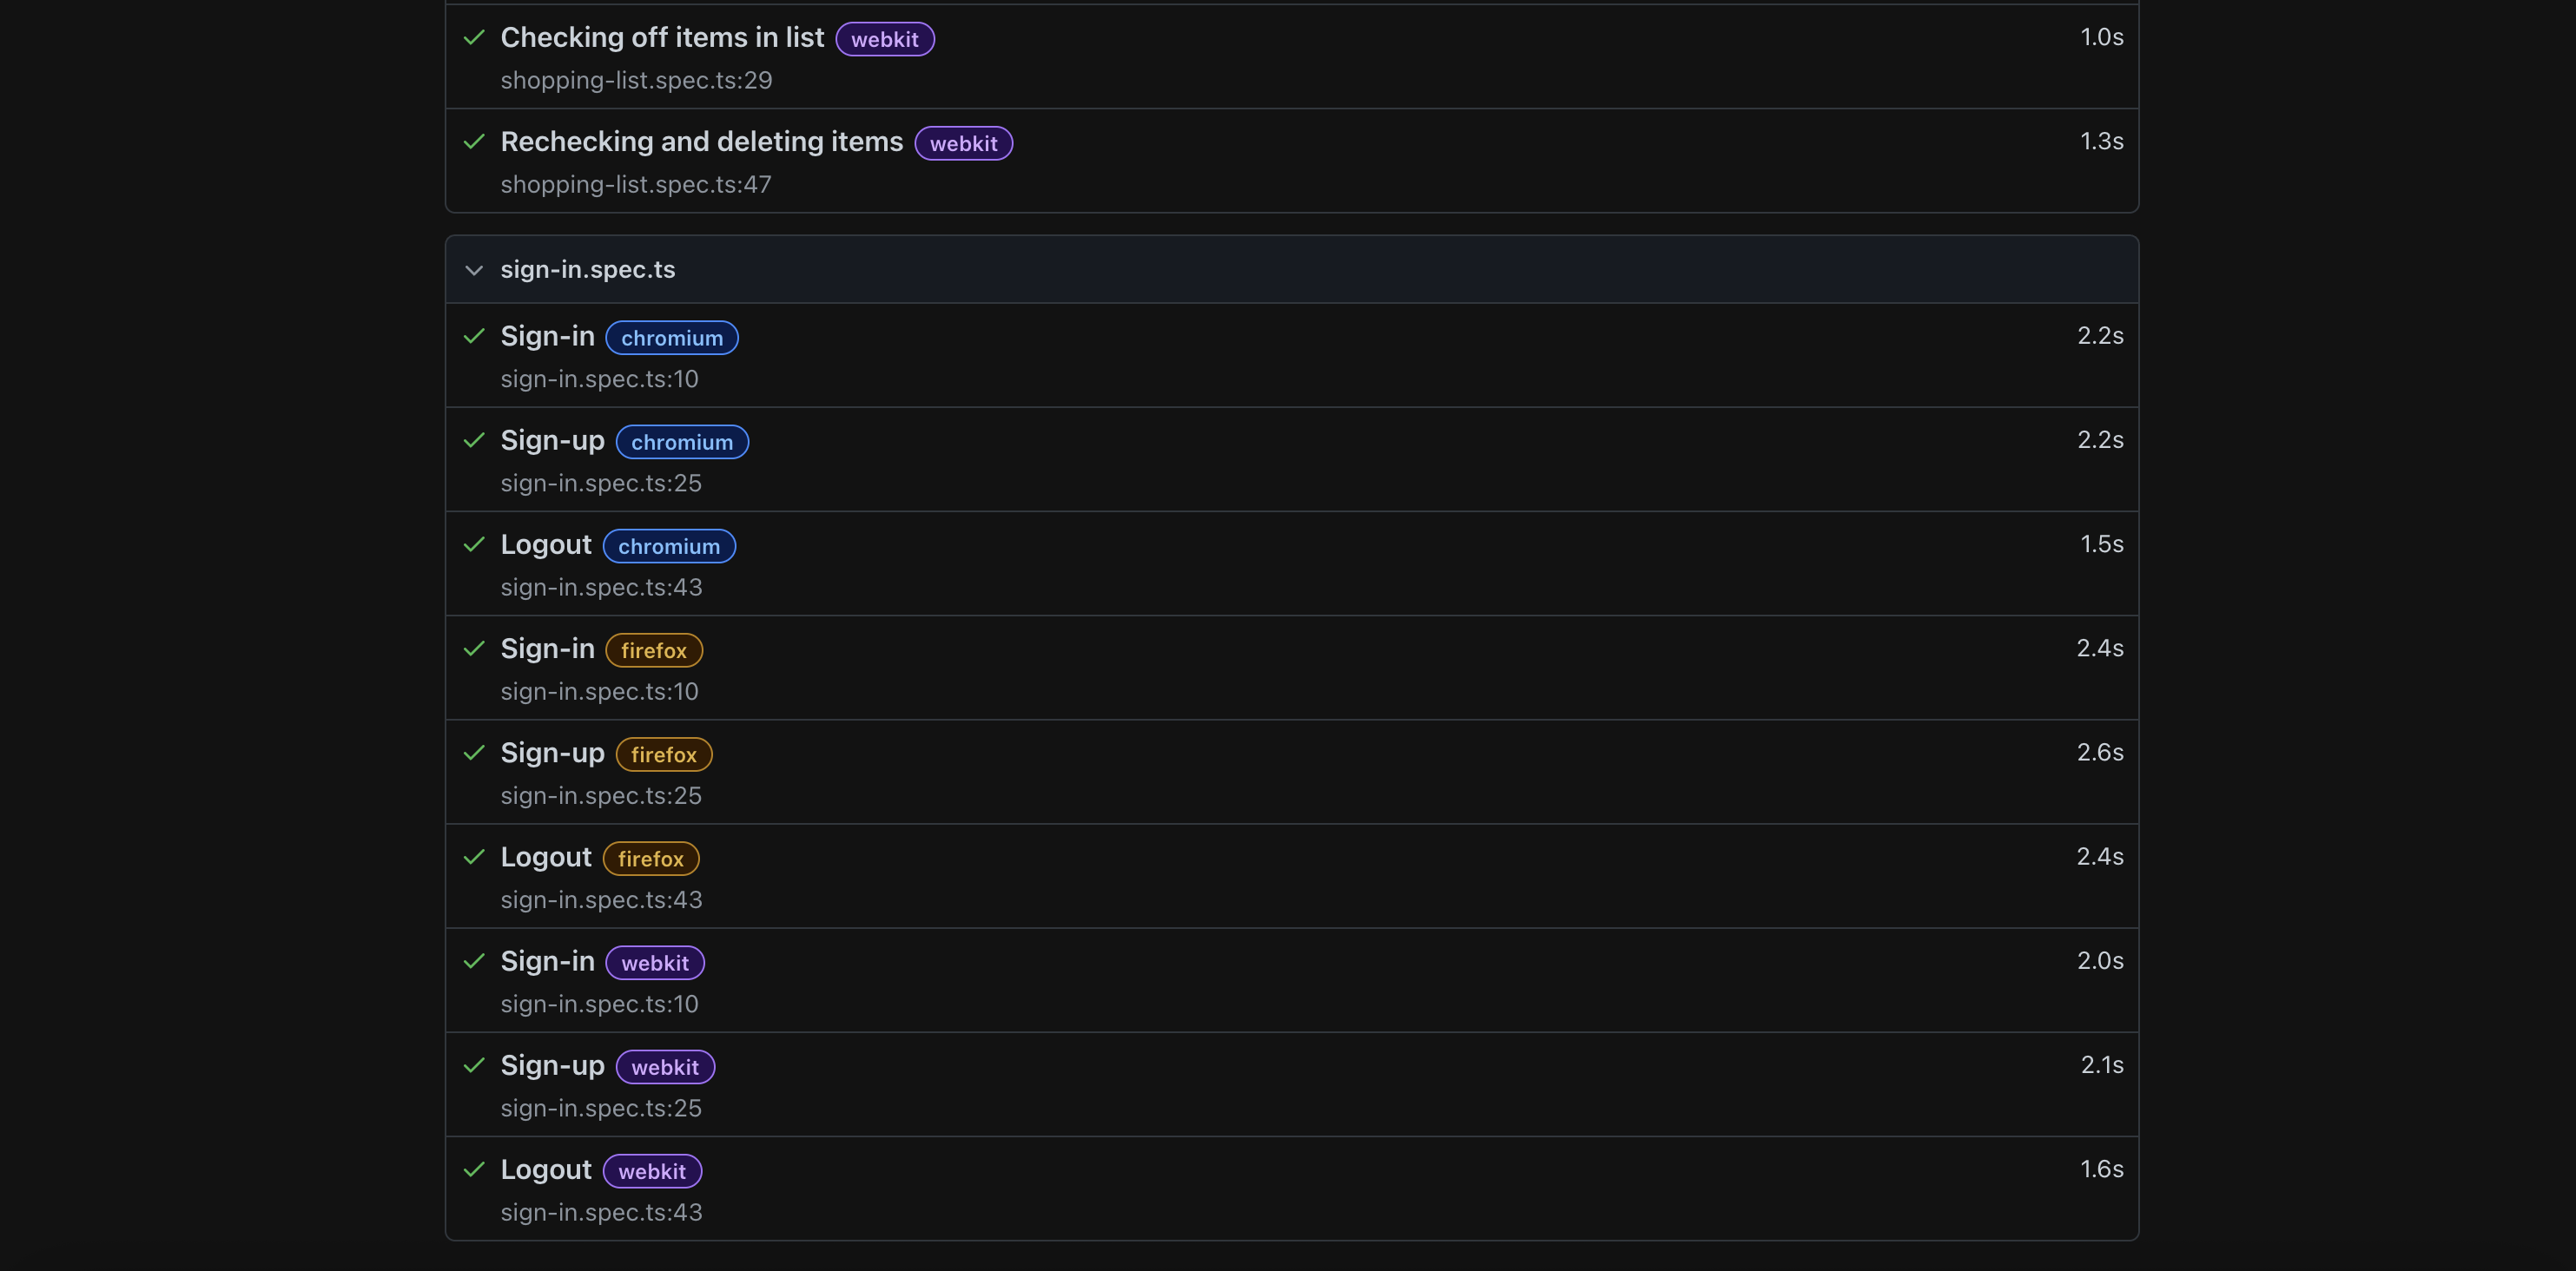Click passed checkmark on chromium Sign-in test

click(x=474, y=336)
